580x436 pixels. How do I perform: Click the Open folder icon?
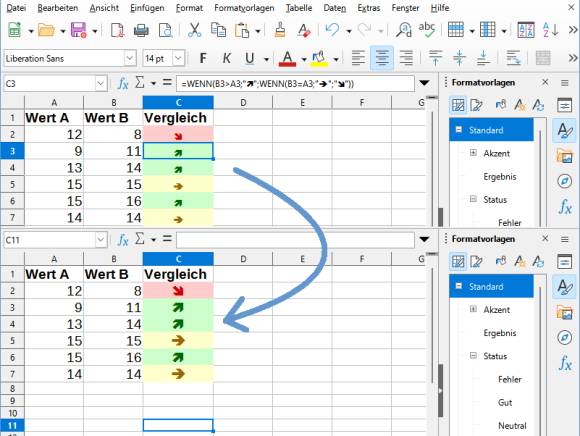pyautogui.click(x=46, y=30)
